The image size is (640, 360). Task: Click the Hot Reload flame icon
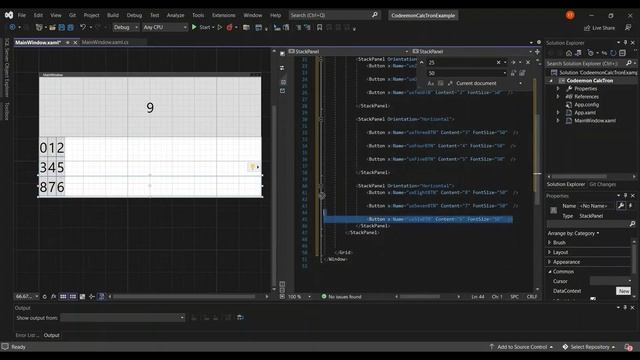(229, 27)
